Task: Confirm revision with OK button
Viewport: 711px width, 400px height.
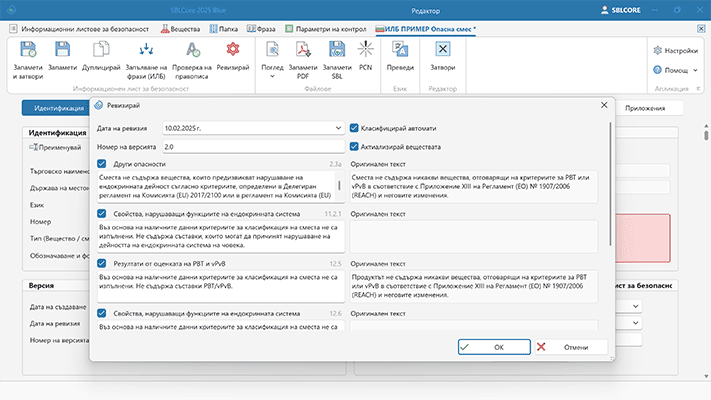Action: pos(494,347)
